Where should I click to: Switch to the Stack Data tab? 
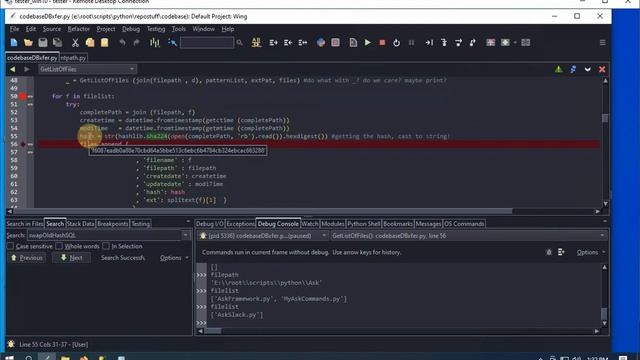(80, 224)
